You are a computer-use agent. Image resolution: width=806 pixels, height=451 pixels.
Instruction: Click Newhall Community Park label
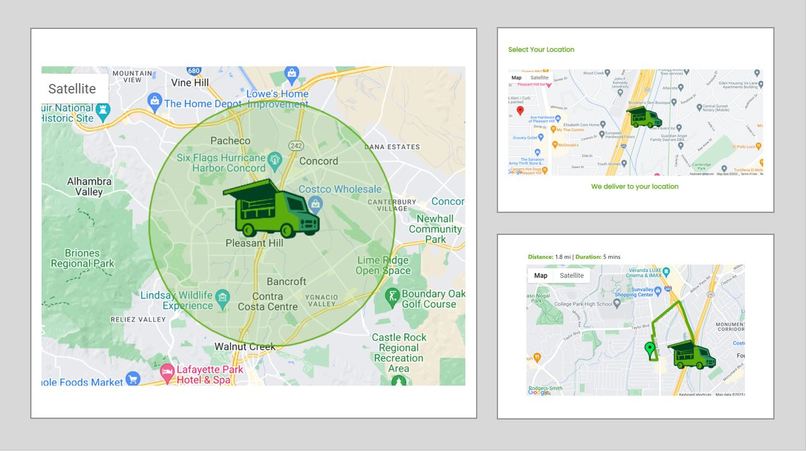pyautogui.click(x=435, y=229)
